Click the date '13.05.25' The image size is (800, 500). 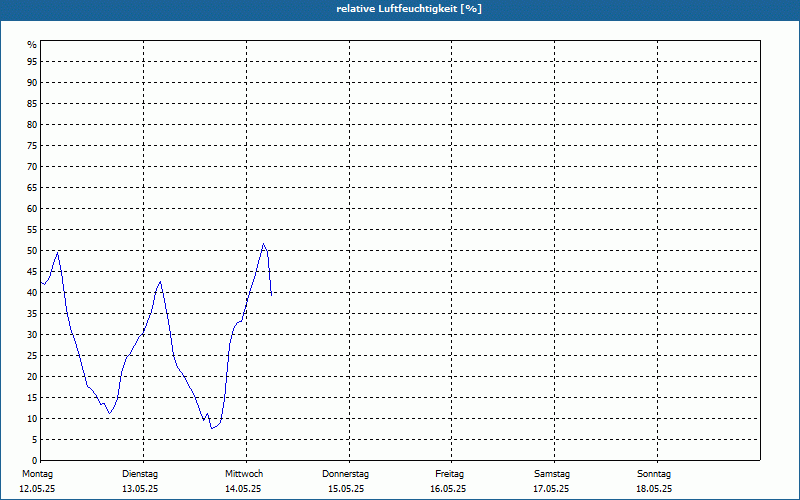click(x=140, y=489)
